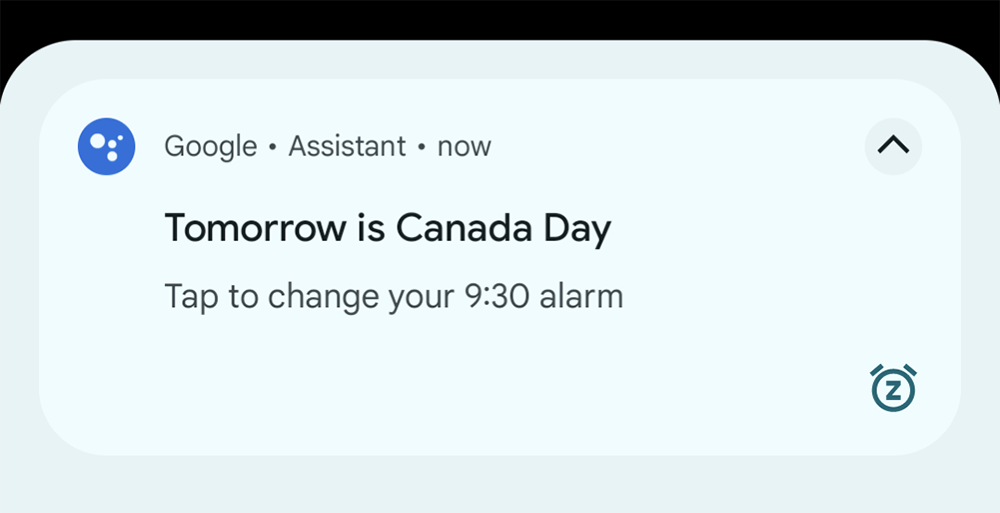Open the 'Tomorrow is Canada Day' notification title

coord(388,228)
